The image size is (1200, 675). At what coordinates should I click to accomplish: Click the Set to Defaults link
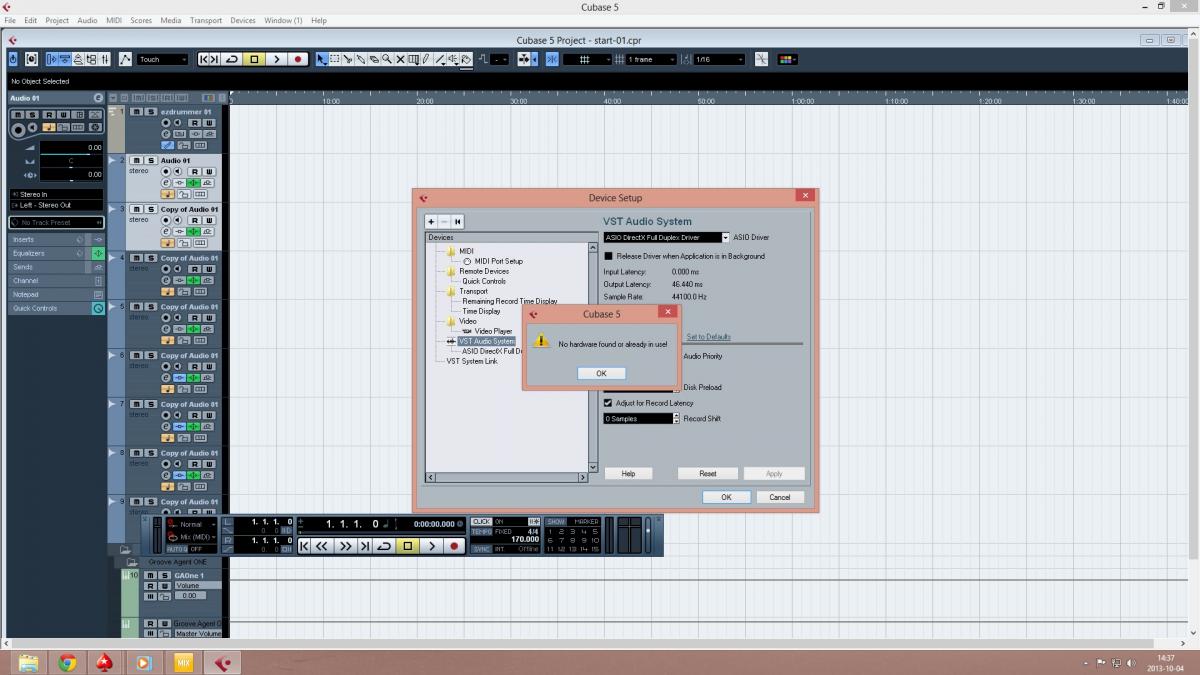click(708, 337)
